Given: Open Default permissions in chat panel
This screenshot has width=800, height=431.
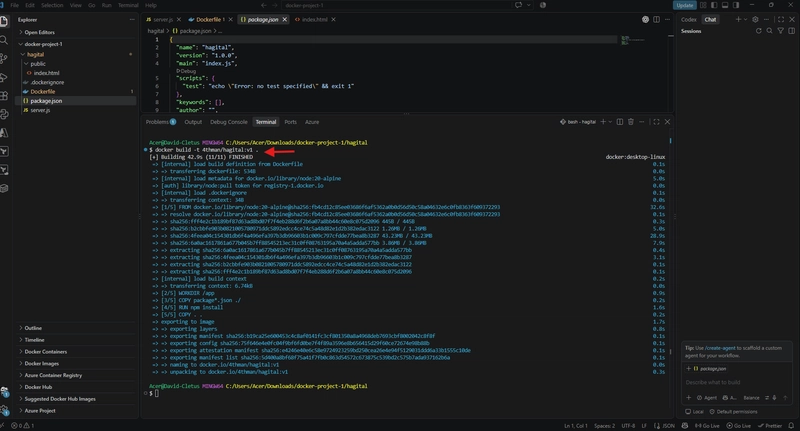Looking at the screenshot, I should (x=733, y=412).
